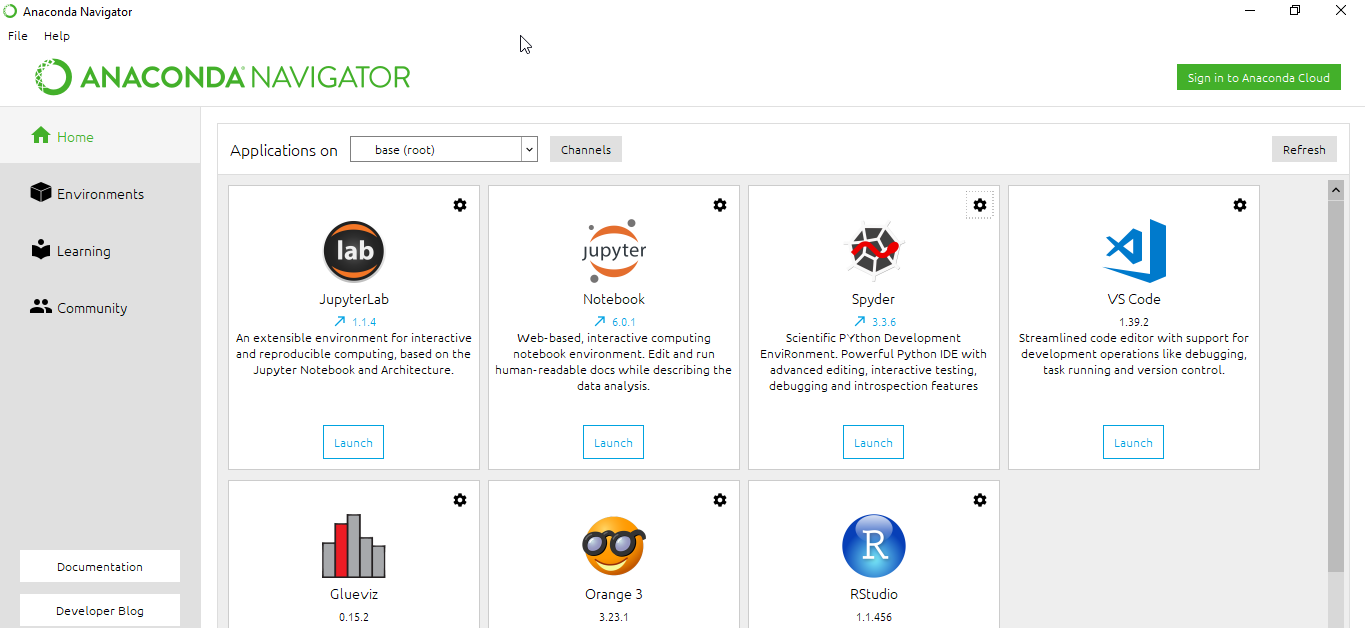Switch to the Learning tab
Image resolution: width=1365 pixels, height=628 pixels.
click(x=100, y=250)
